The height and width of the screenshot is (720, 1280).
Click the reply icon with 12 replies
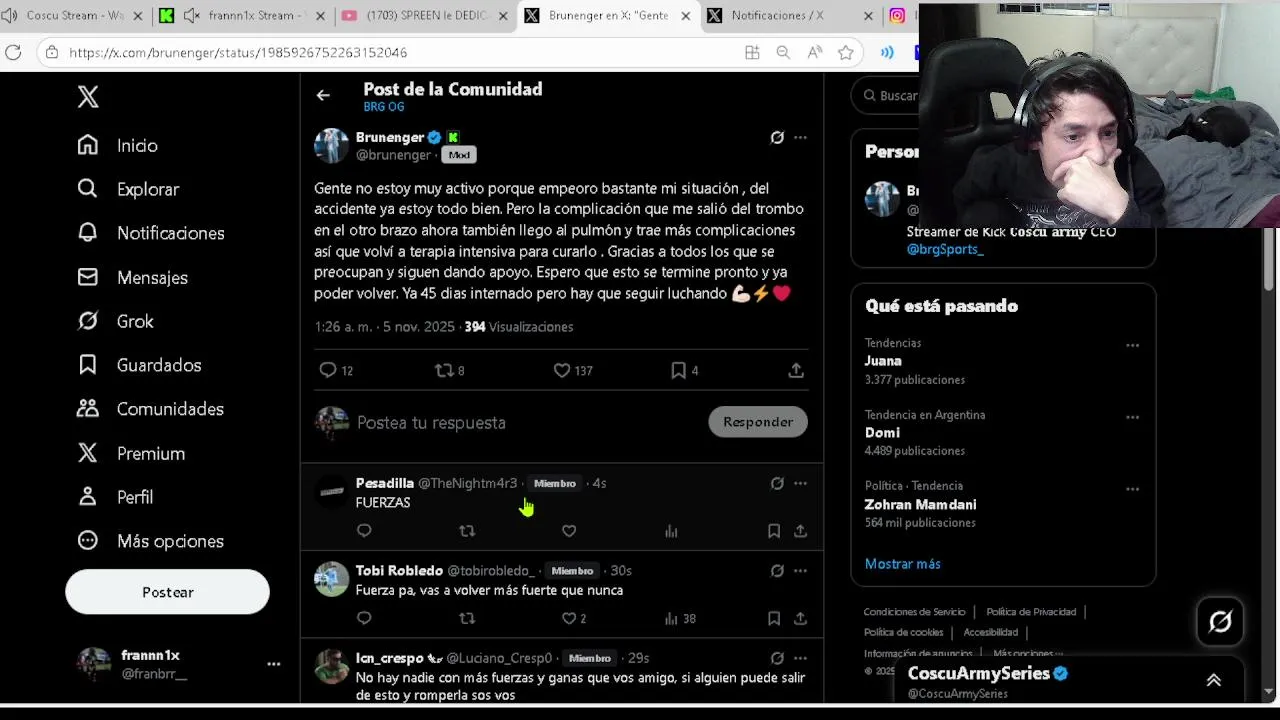tap(335, 370)
